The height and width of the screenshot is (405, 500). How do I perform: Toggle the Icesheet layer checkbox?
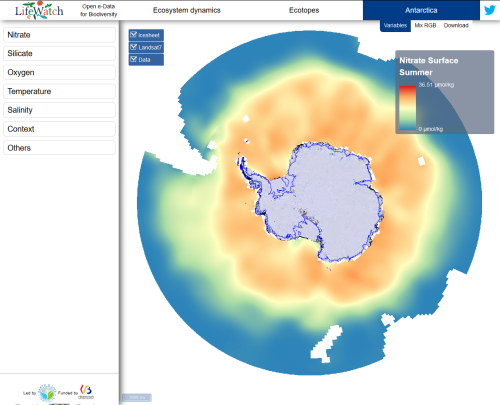click(x=134, y=35)
